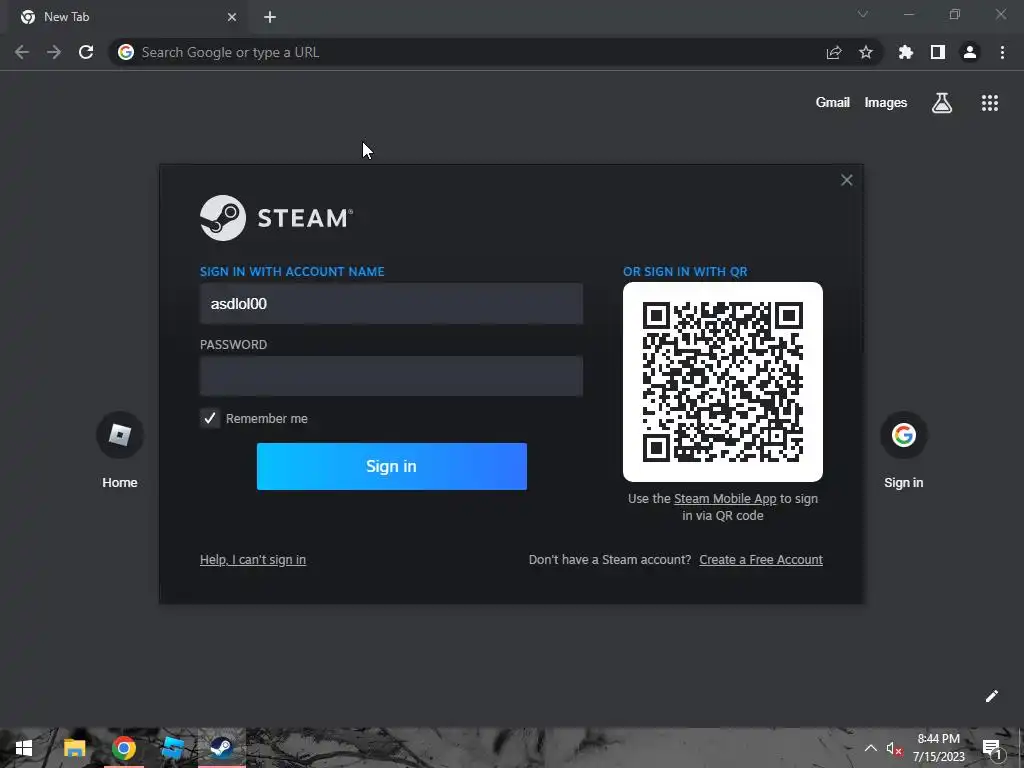This screenshot has width=1024, height=768.
Task: Open the Steam Mobile App link
Action: pyautogui.click(x=725, y=499)
